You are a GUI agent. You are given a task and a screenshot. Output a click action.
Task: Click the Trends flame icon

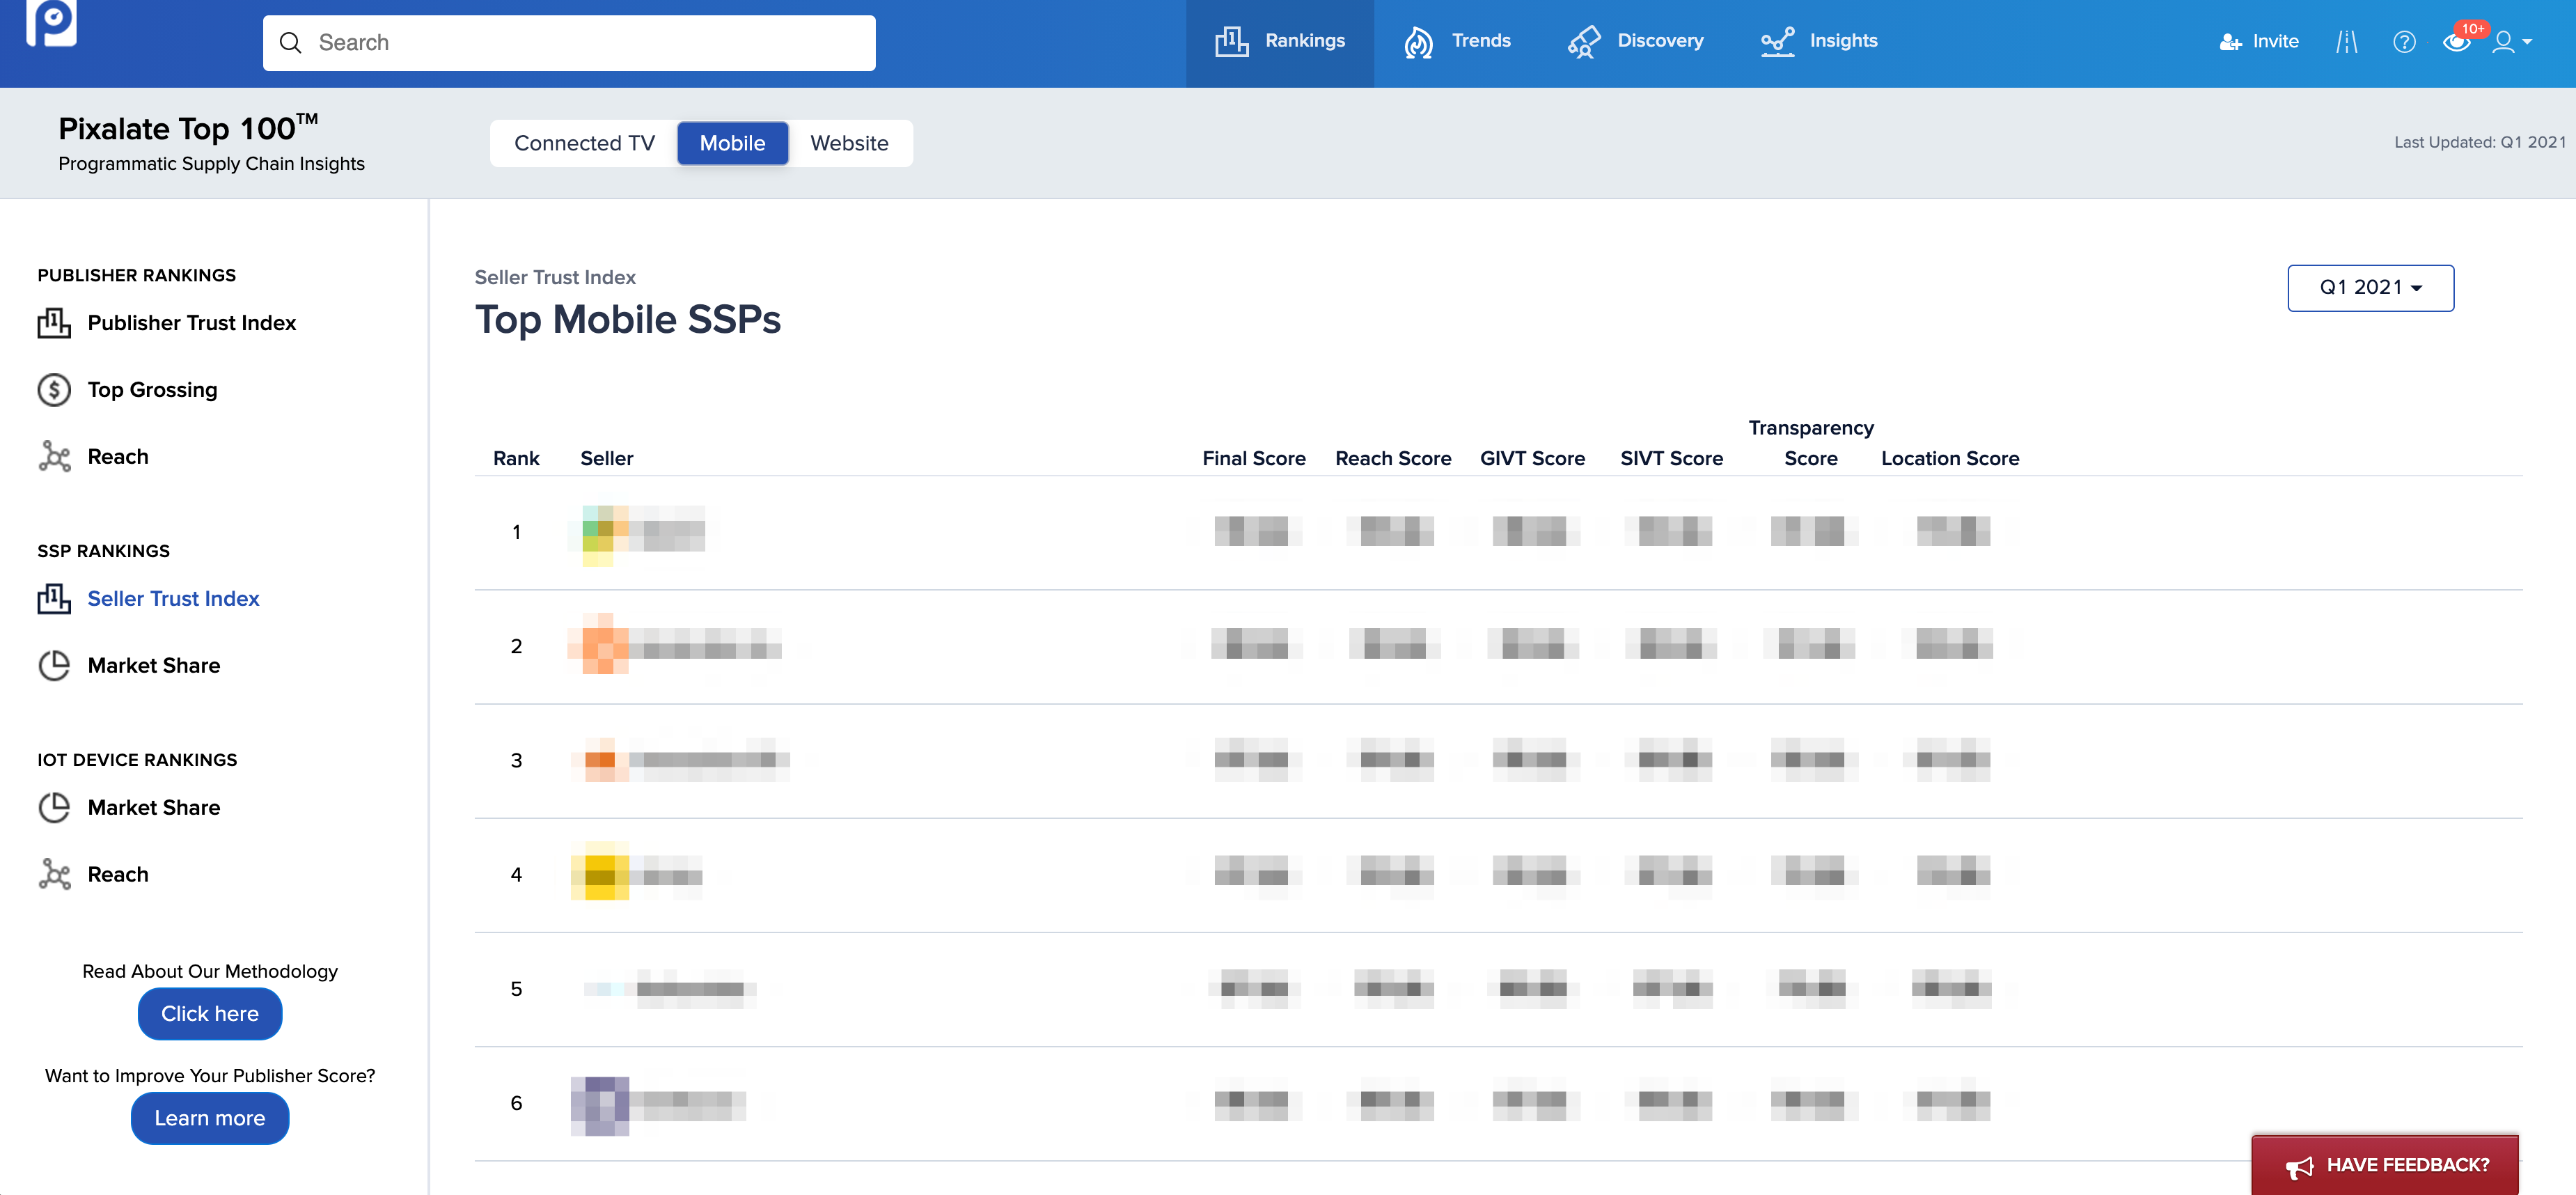tap(1418, 42)
